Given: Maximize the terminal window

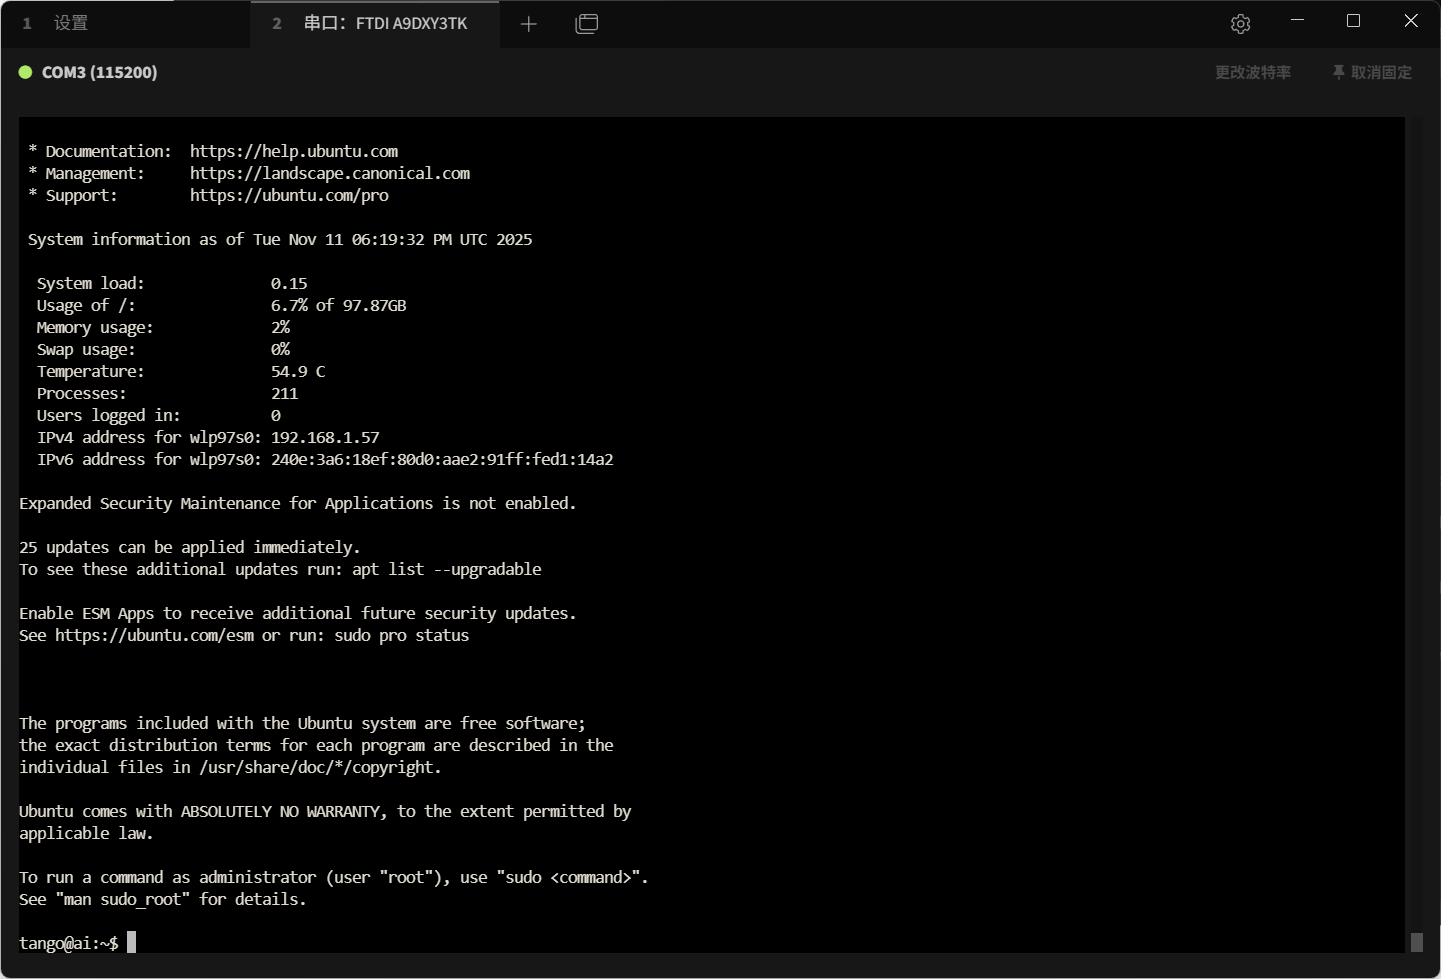Looking at the screenshot, I should click(1353, 21).
